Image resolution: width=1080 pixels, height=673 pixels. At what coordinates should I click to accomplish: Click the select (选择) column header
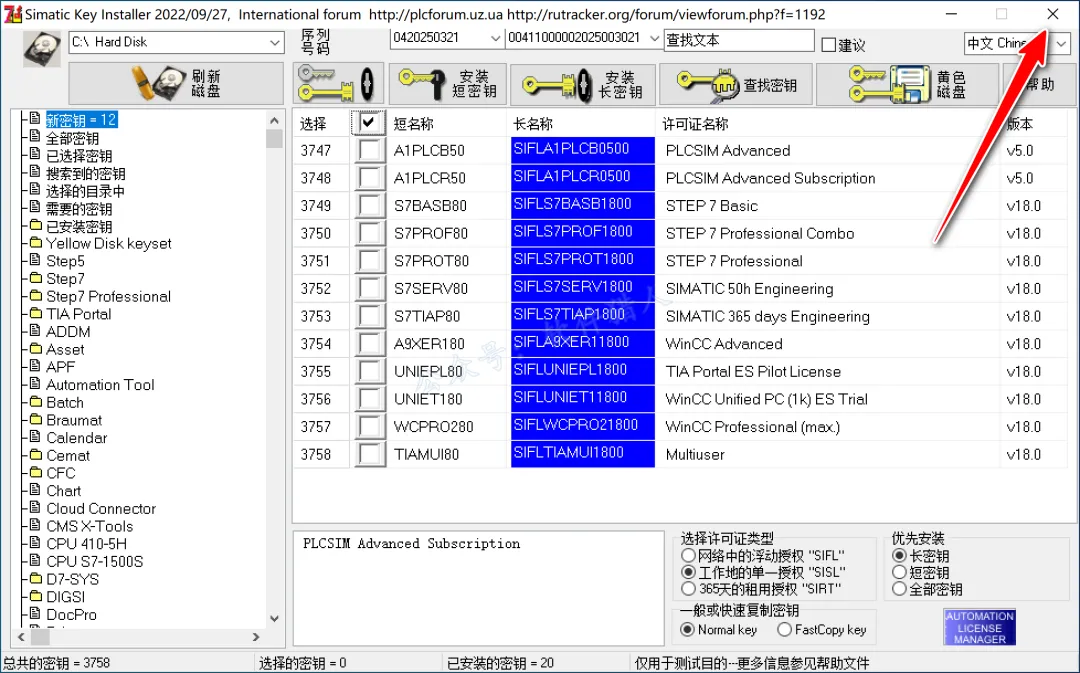pyautogui.click(x=313, y=124)
